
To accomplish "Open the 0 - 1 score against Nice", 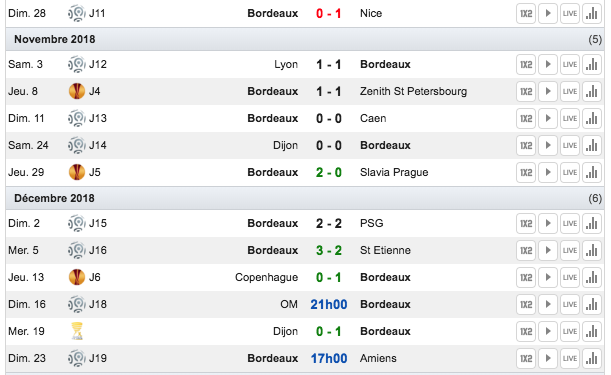I will pyautogui.click(x=329, y=13).
